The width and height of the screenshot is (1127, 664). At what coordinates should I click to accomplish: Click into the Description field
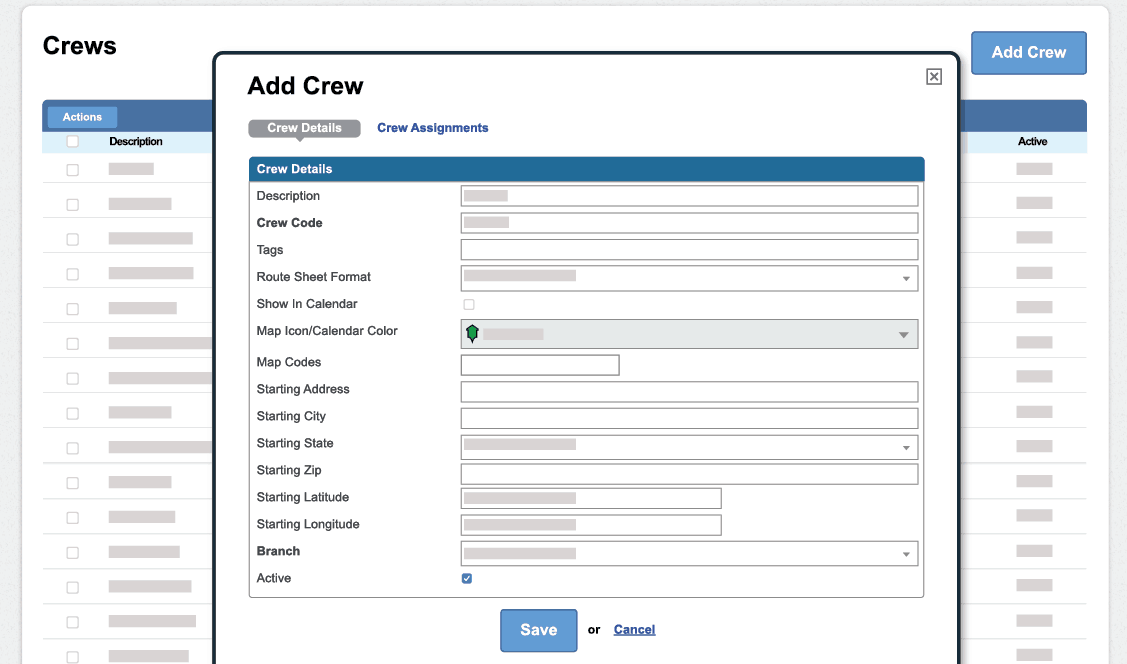(x=689, y=195)
